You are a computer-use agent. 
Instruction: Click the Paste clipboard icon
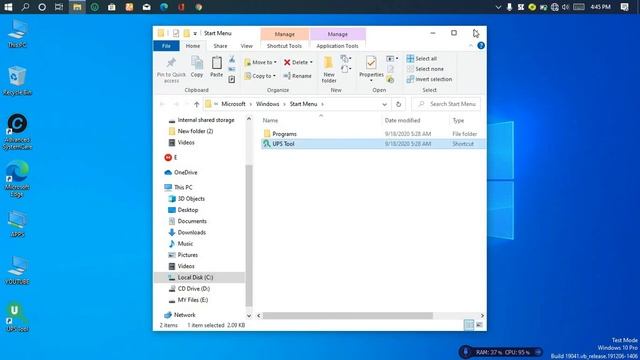[x=216, y=63]
